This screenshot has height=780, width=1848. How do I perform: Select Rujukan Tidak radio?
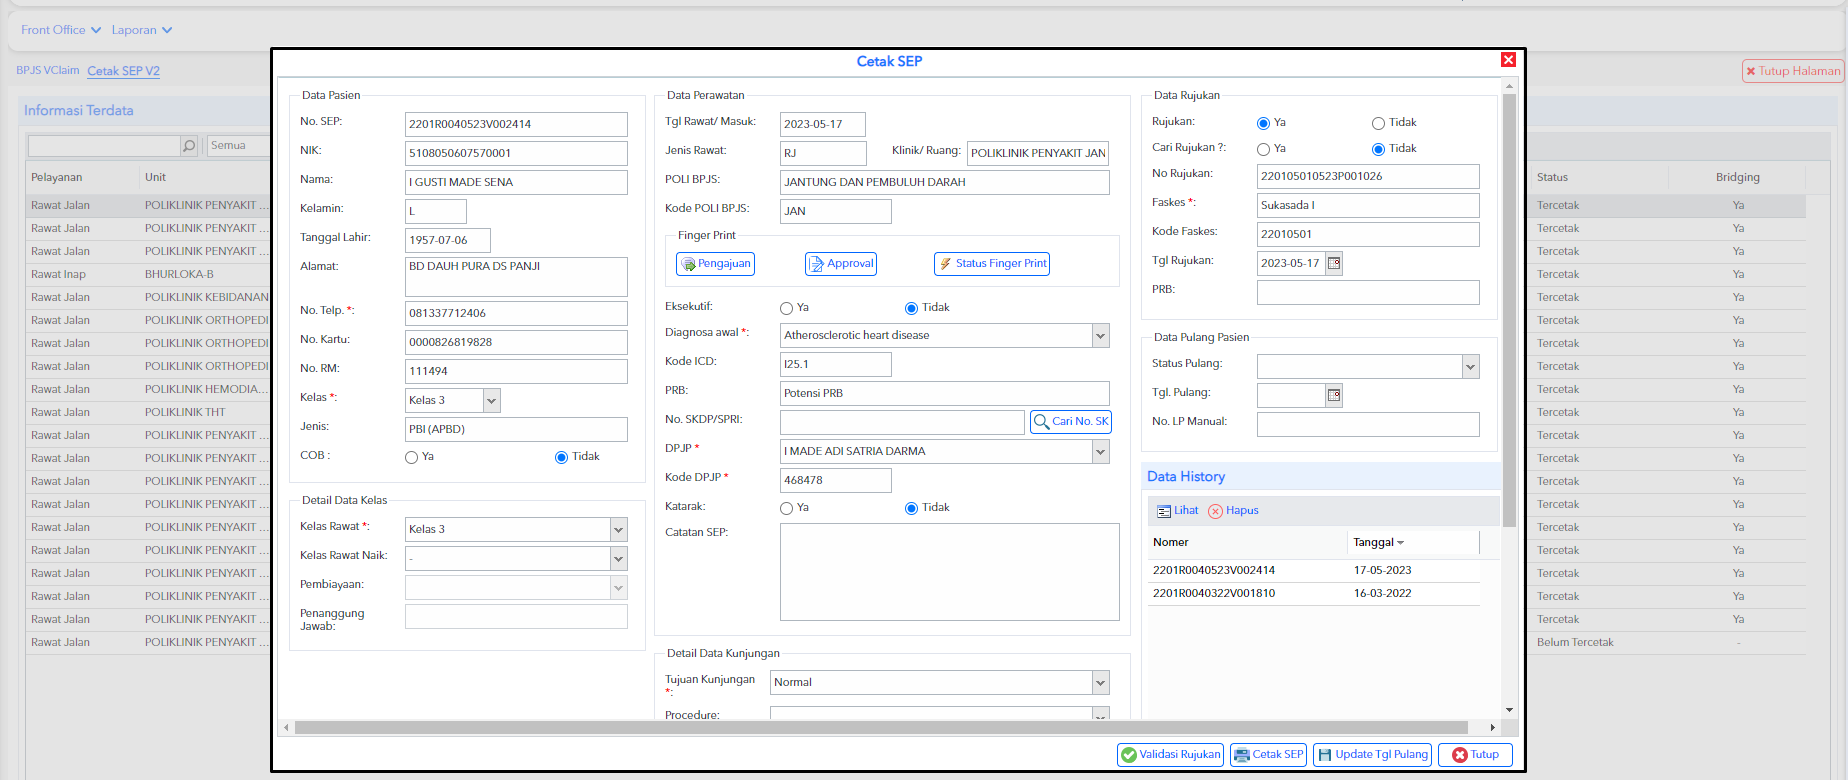pos(1378,123)
